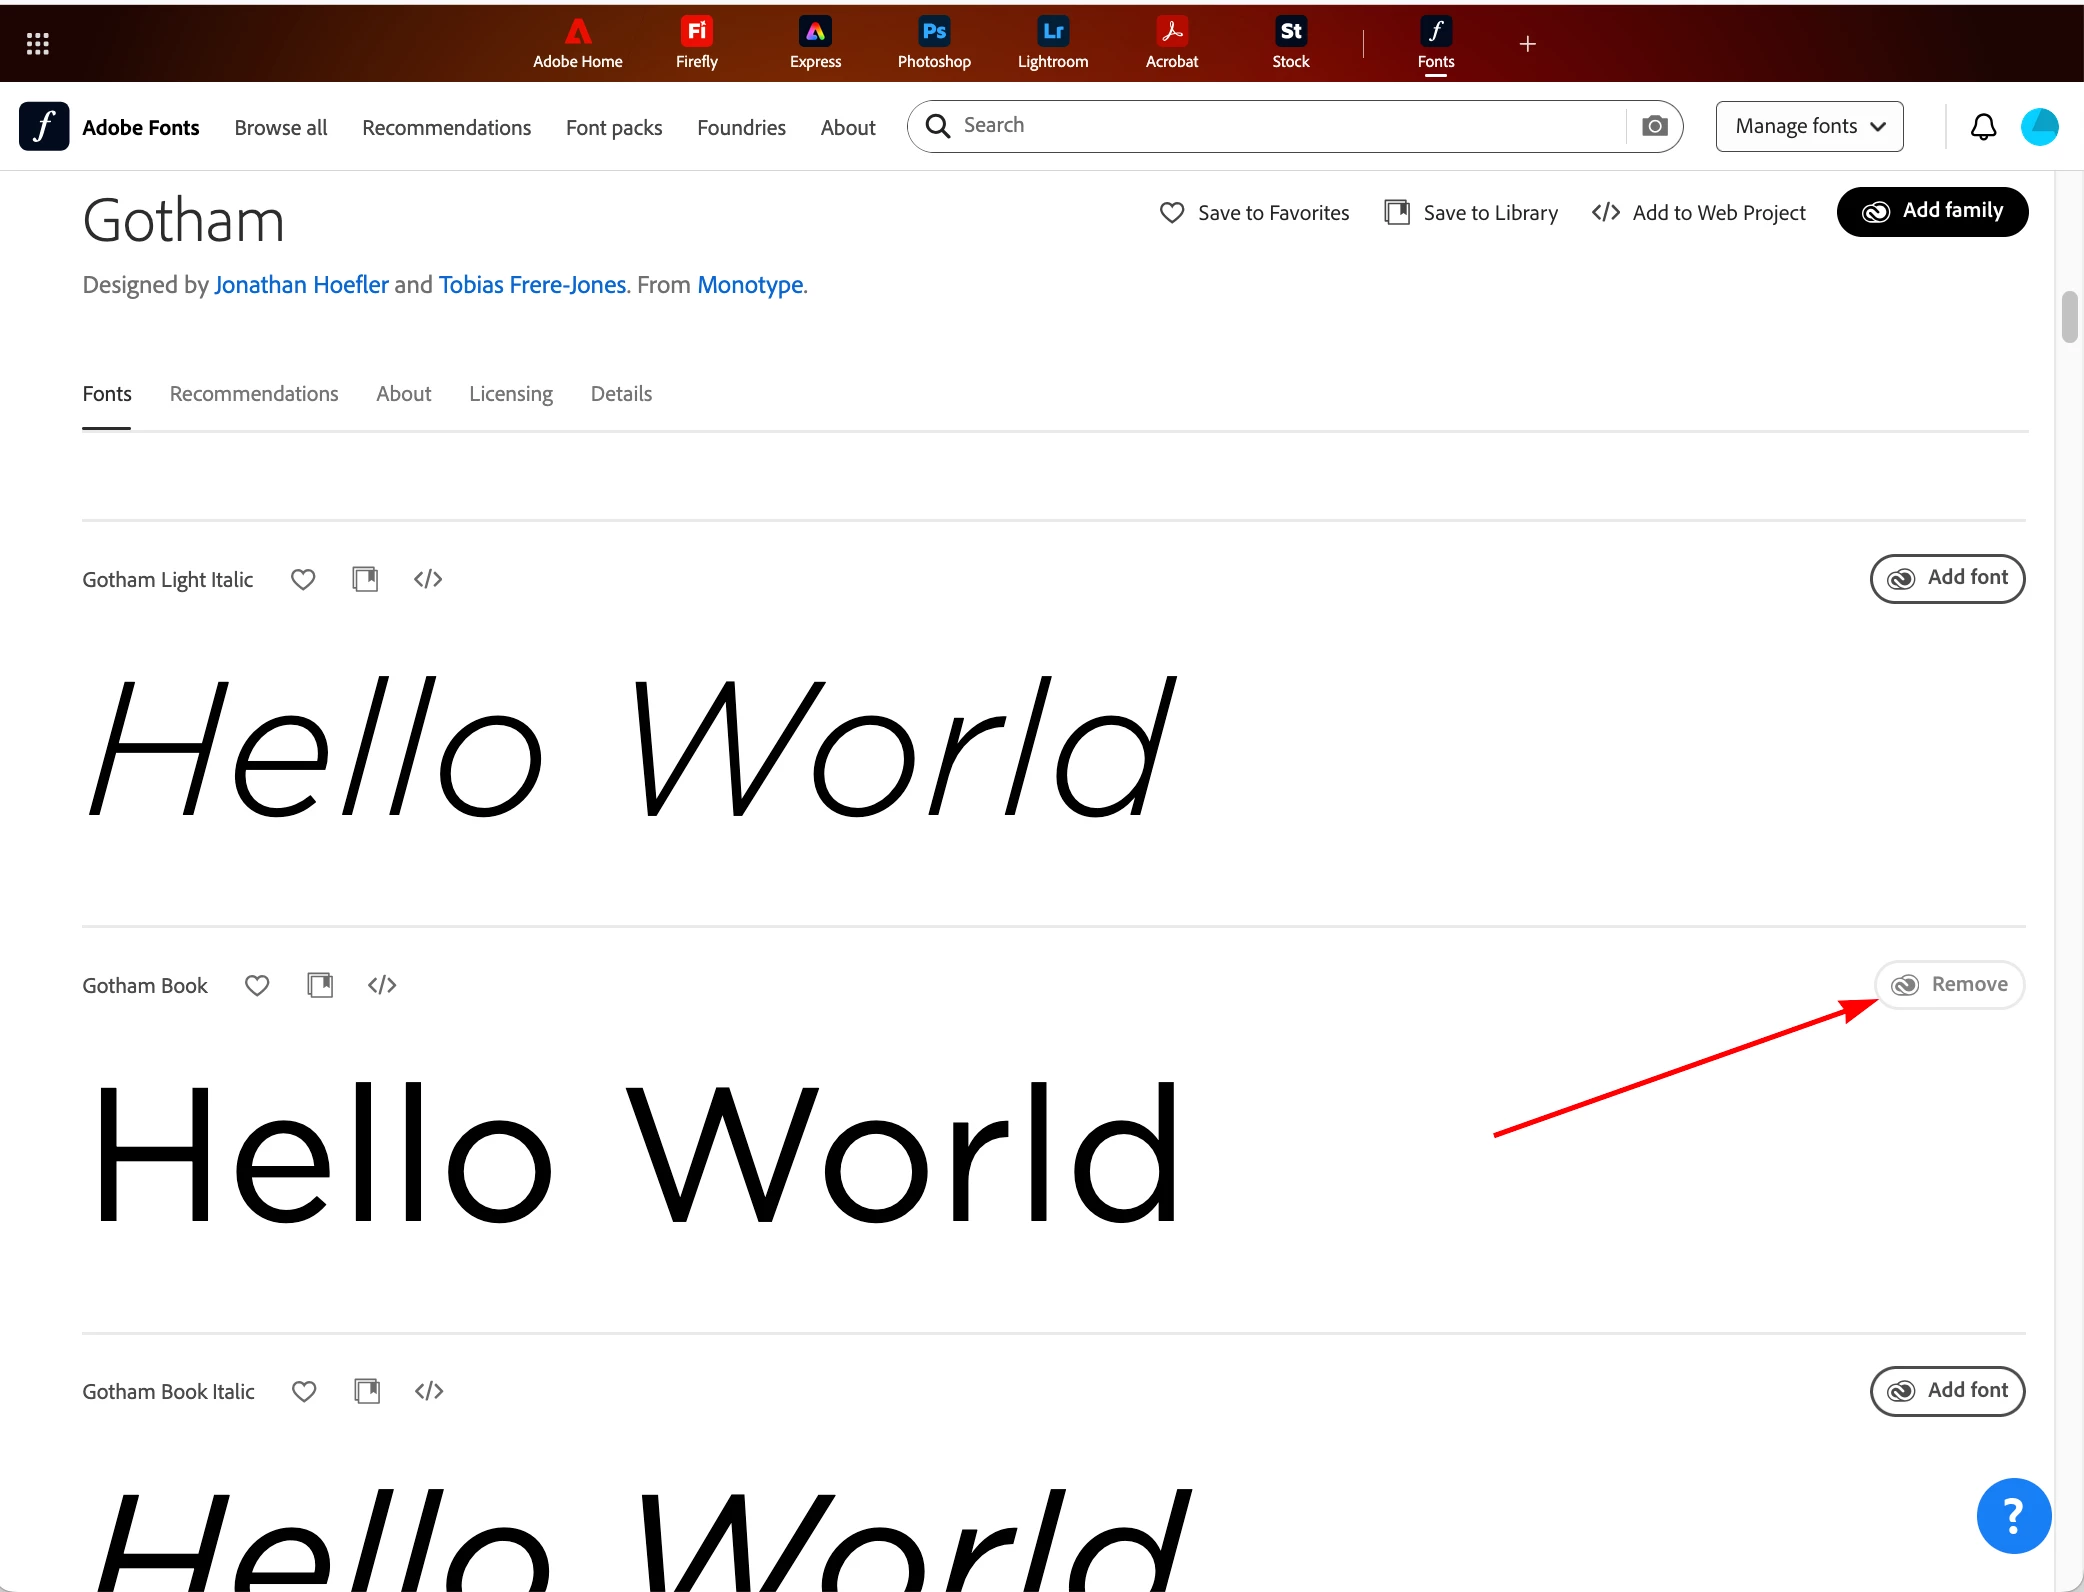Click the visual search camera icon

pyautogui.click(x=1655, y=126)
